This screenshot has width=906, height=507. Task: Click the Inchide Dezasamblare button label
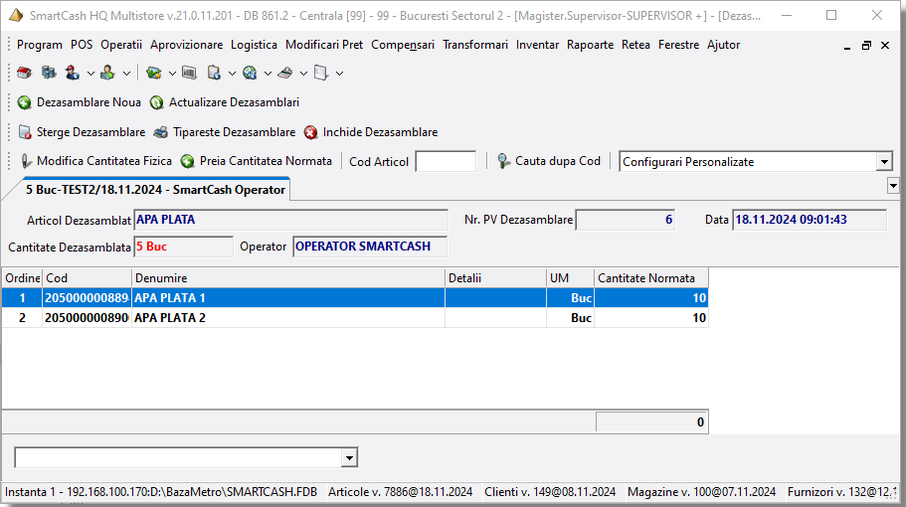click(x=380, y=132)
